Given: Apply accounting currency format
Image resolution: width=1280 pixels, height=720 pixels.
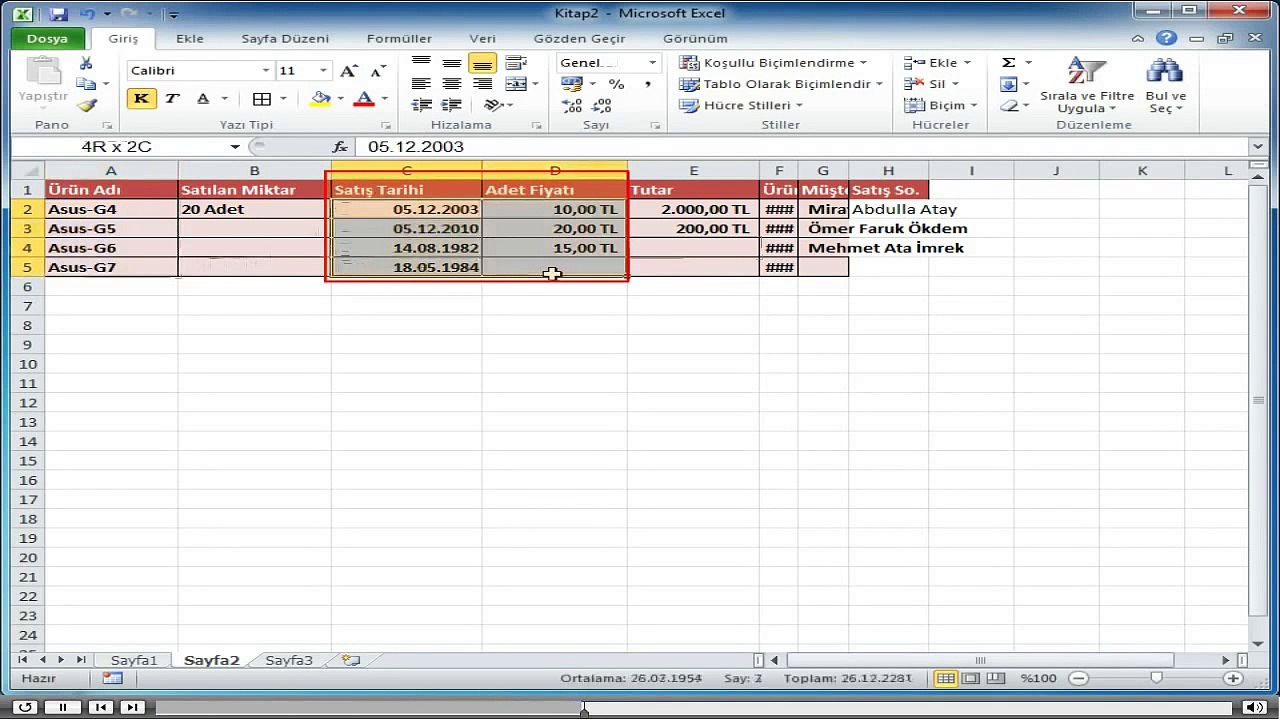Looking at the screenshot, I should (572, 84).
